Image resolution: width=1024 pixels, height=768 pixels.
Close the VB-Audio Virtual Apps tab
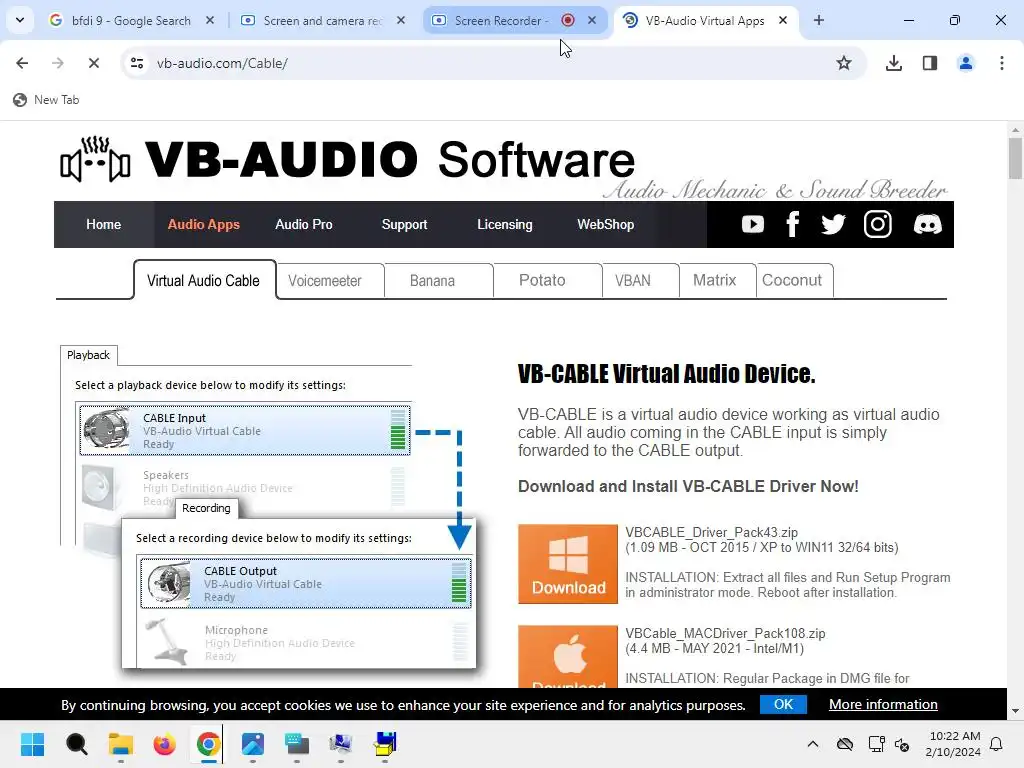tap(782, 20)
